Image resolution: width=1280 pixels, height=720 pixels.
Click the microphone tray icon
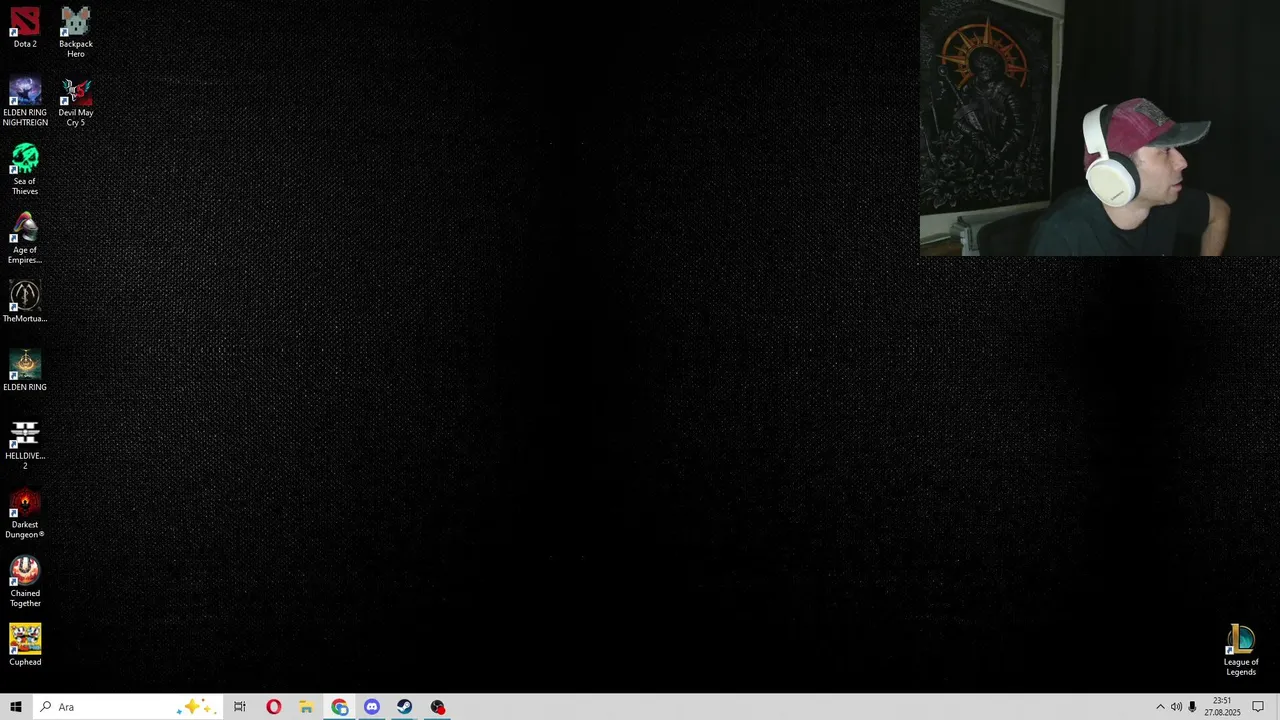coord(1192,707)
